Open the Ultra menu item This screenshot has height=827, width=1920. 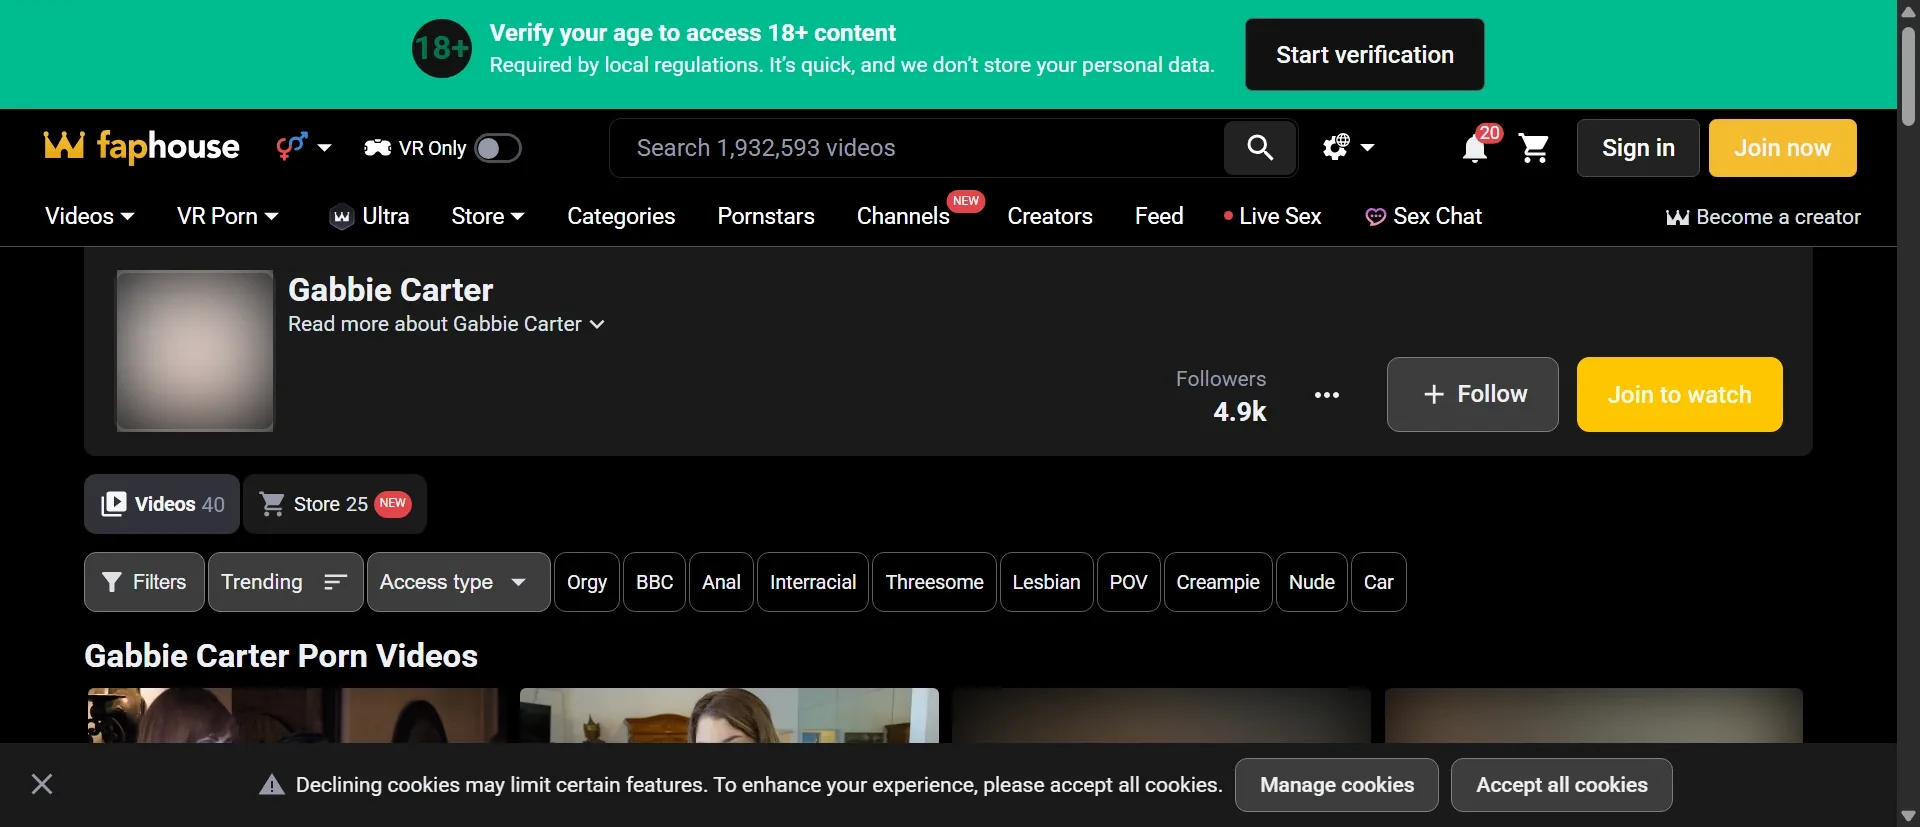pyautogui.click(x=369, y=216)
